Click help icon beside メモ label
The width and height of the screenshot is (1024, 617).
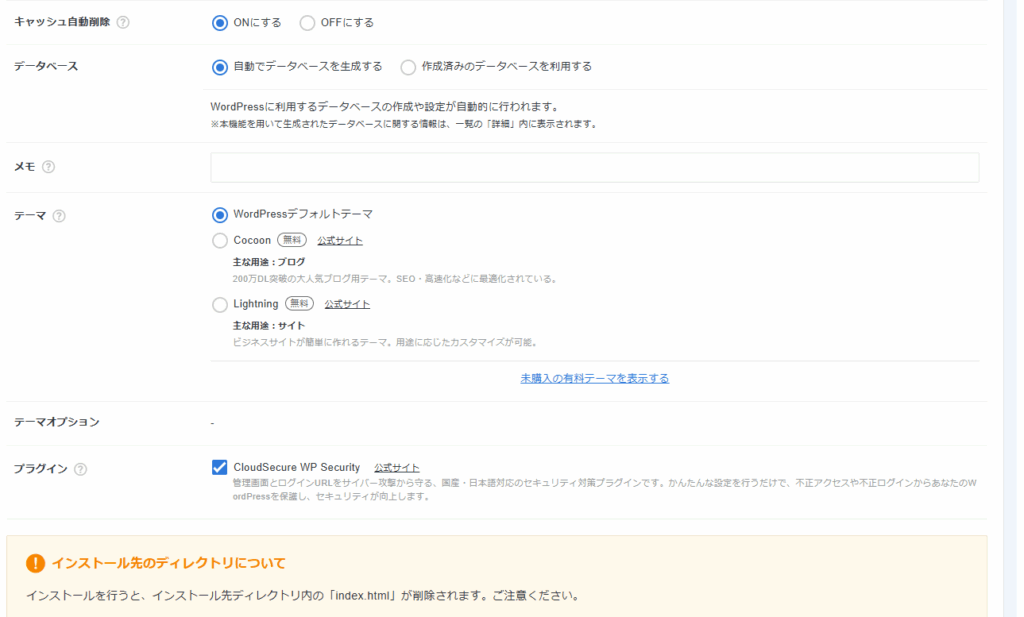[48, 167]
